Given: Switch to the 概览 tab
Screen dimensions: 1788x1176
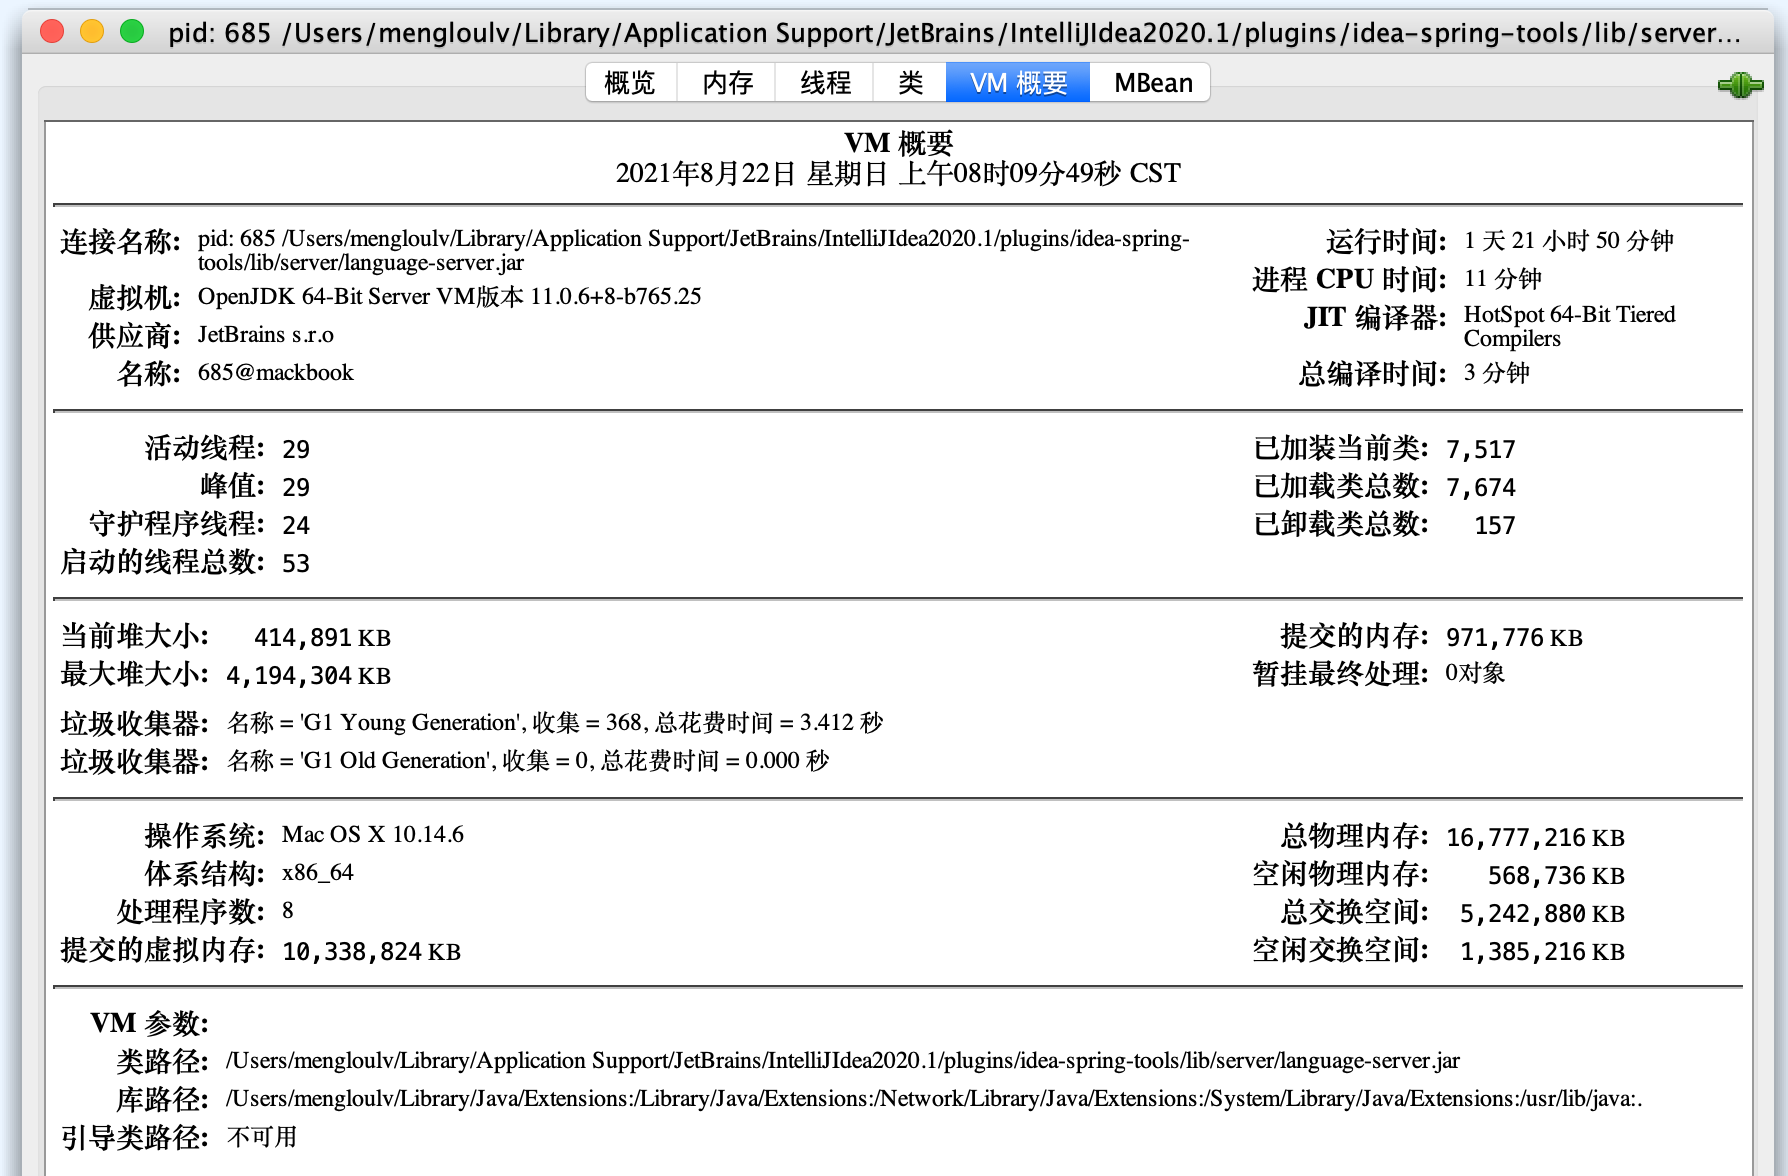Looking at the screenshot, I should click(631, 82).
